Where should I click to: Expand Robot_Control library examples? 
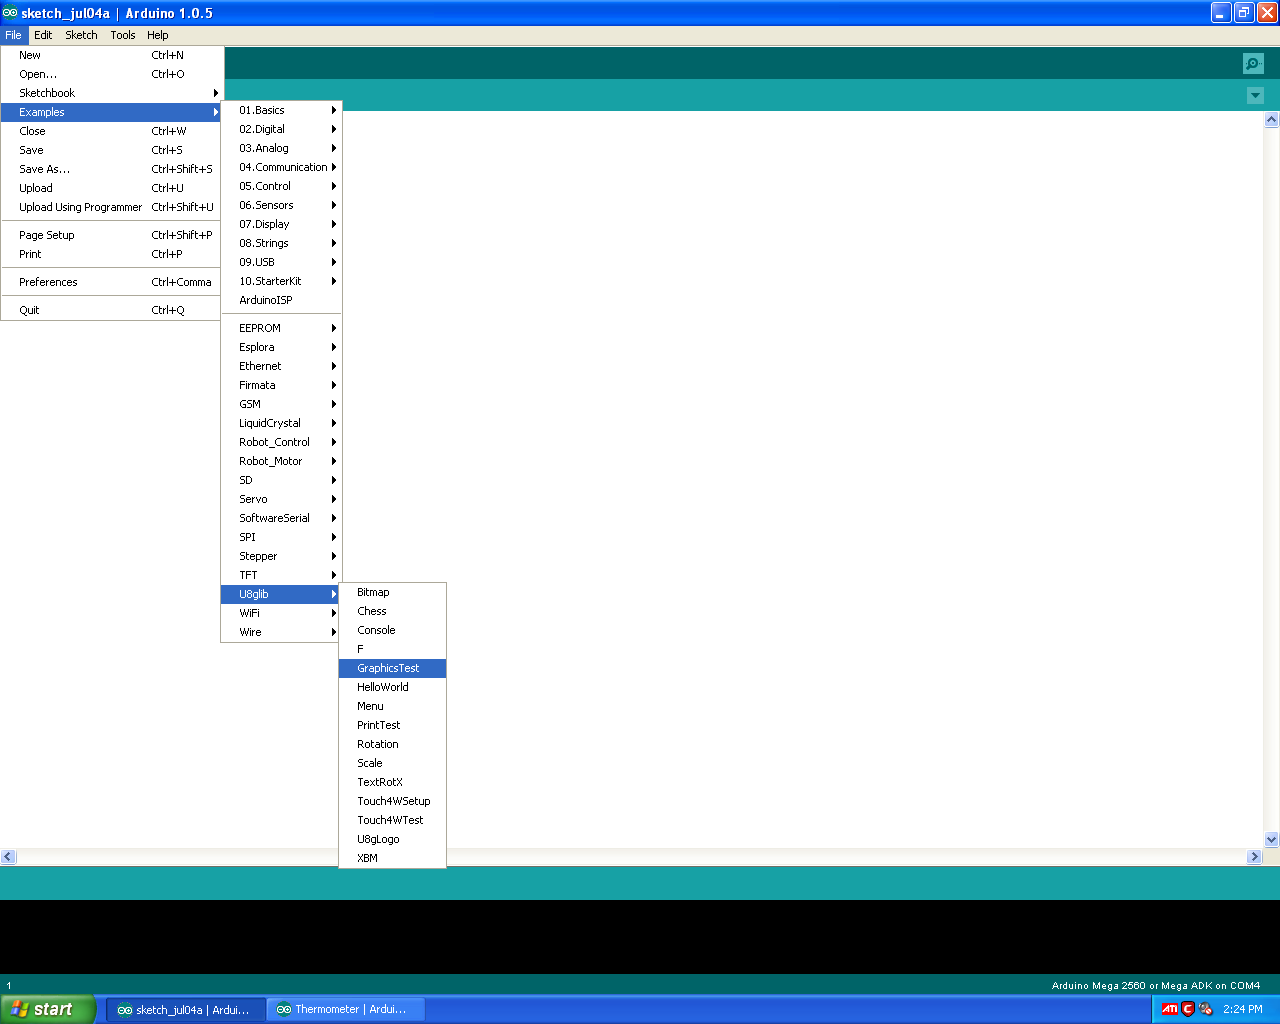pos(281,442)
